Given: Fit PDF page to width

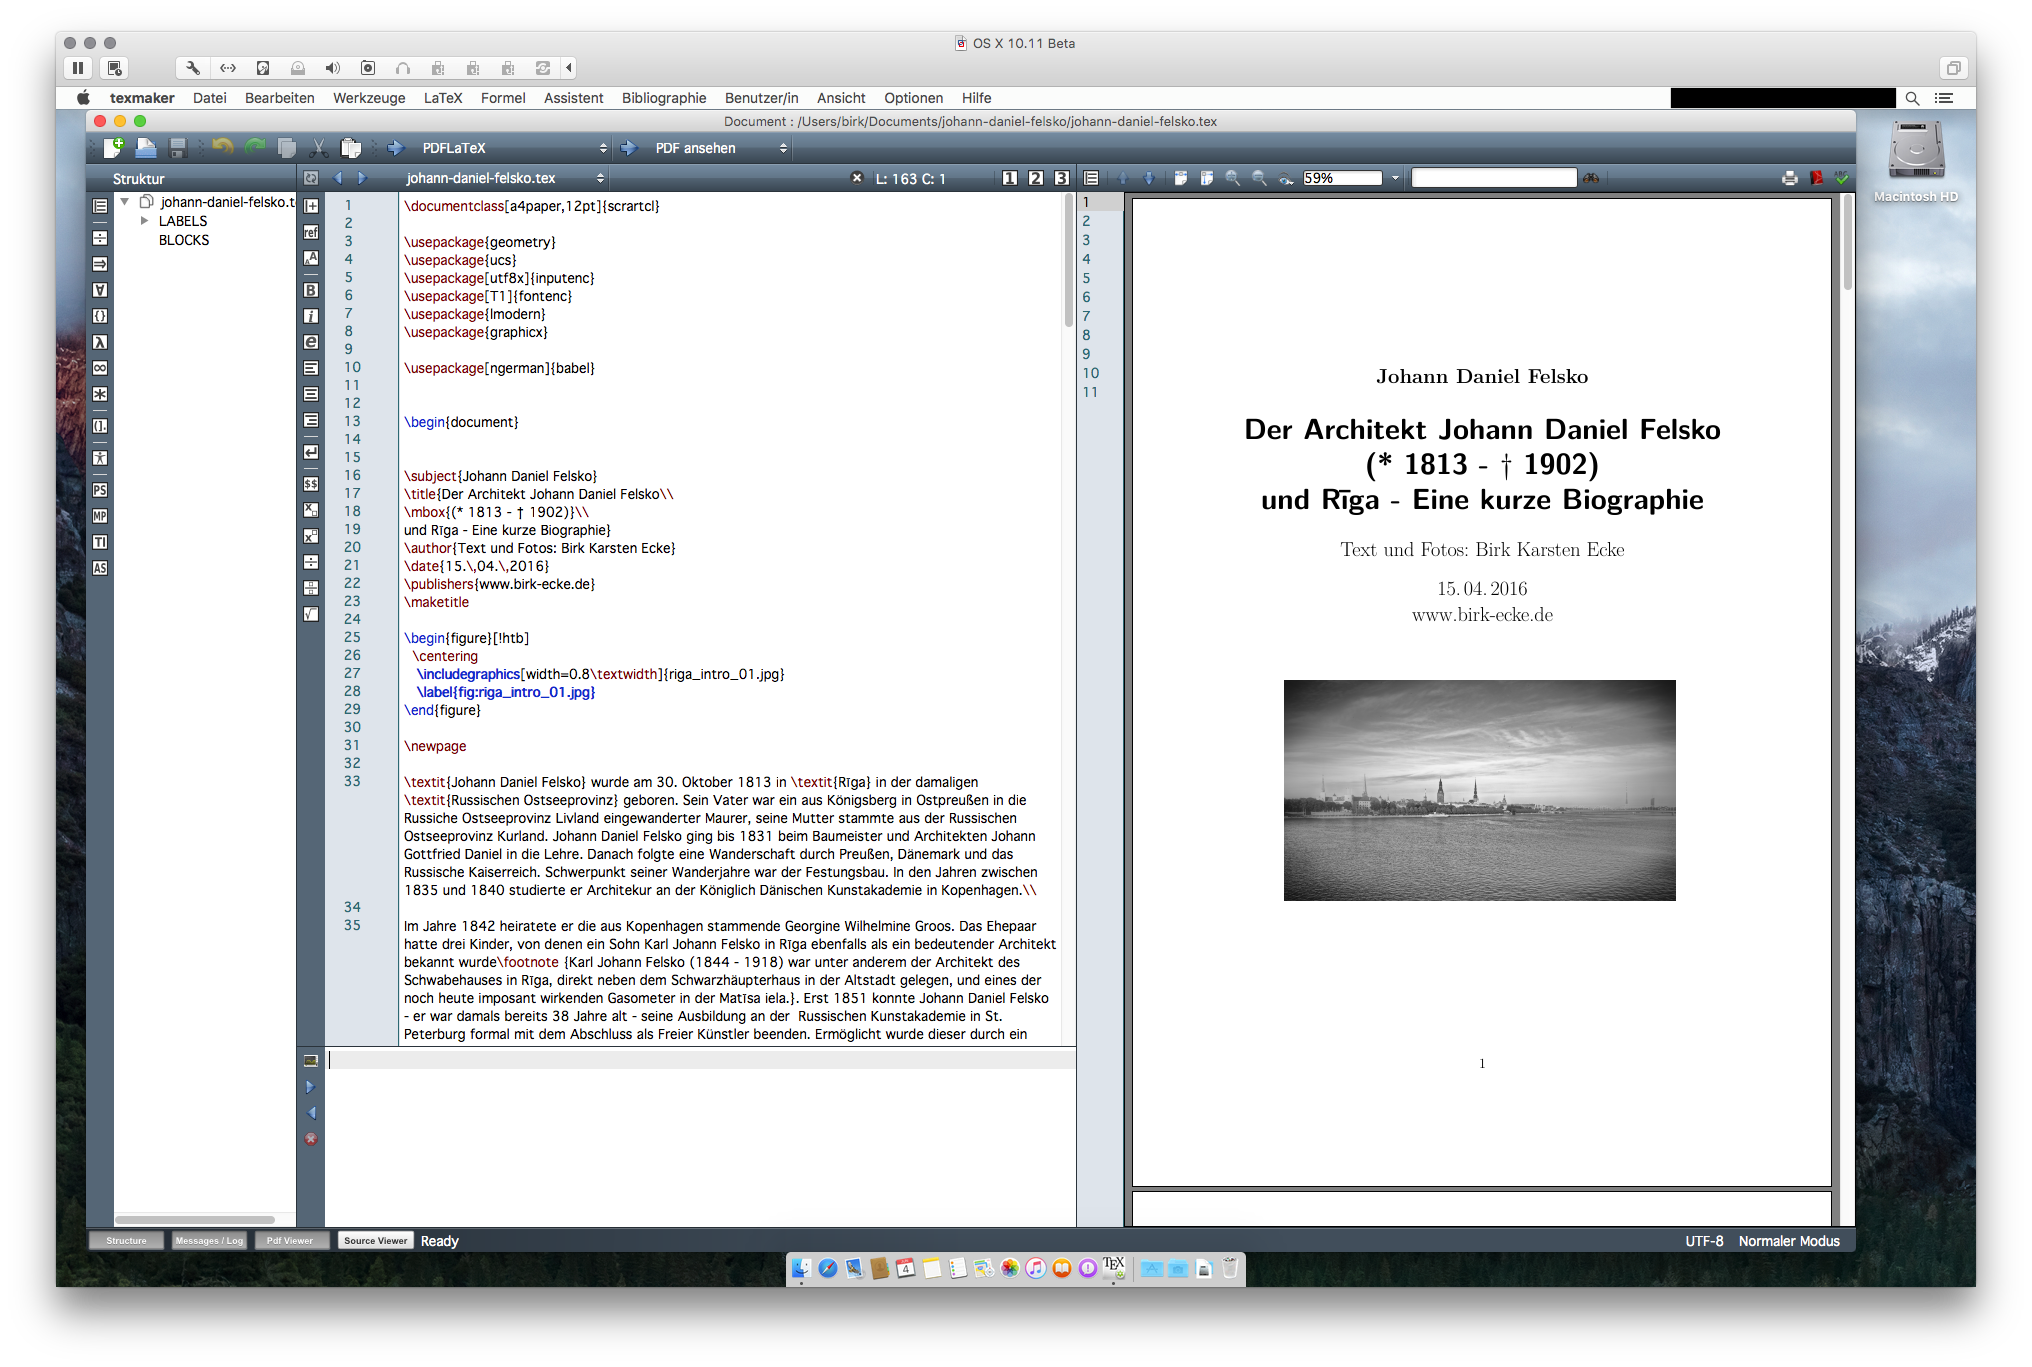Looking at the screenshot, I should click(x=1180, y=178).
